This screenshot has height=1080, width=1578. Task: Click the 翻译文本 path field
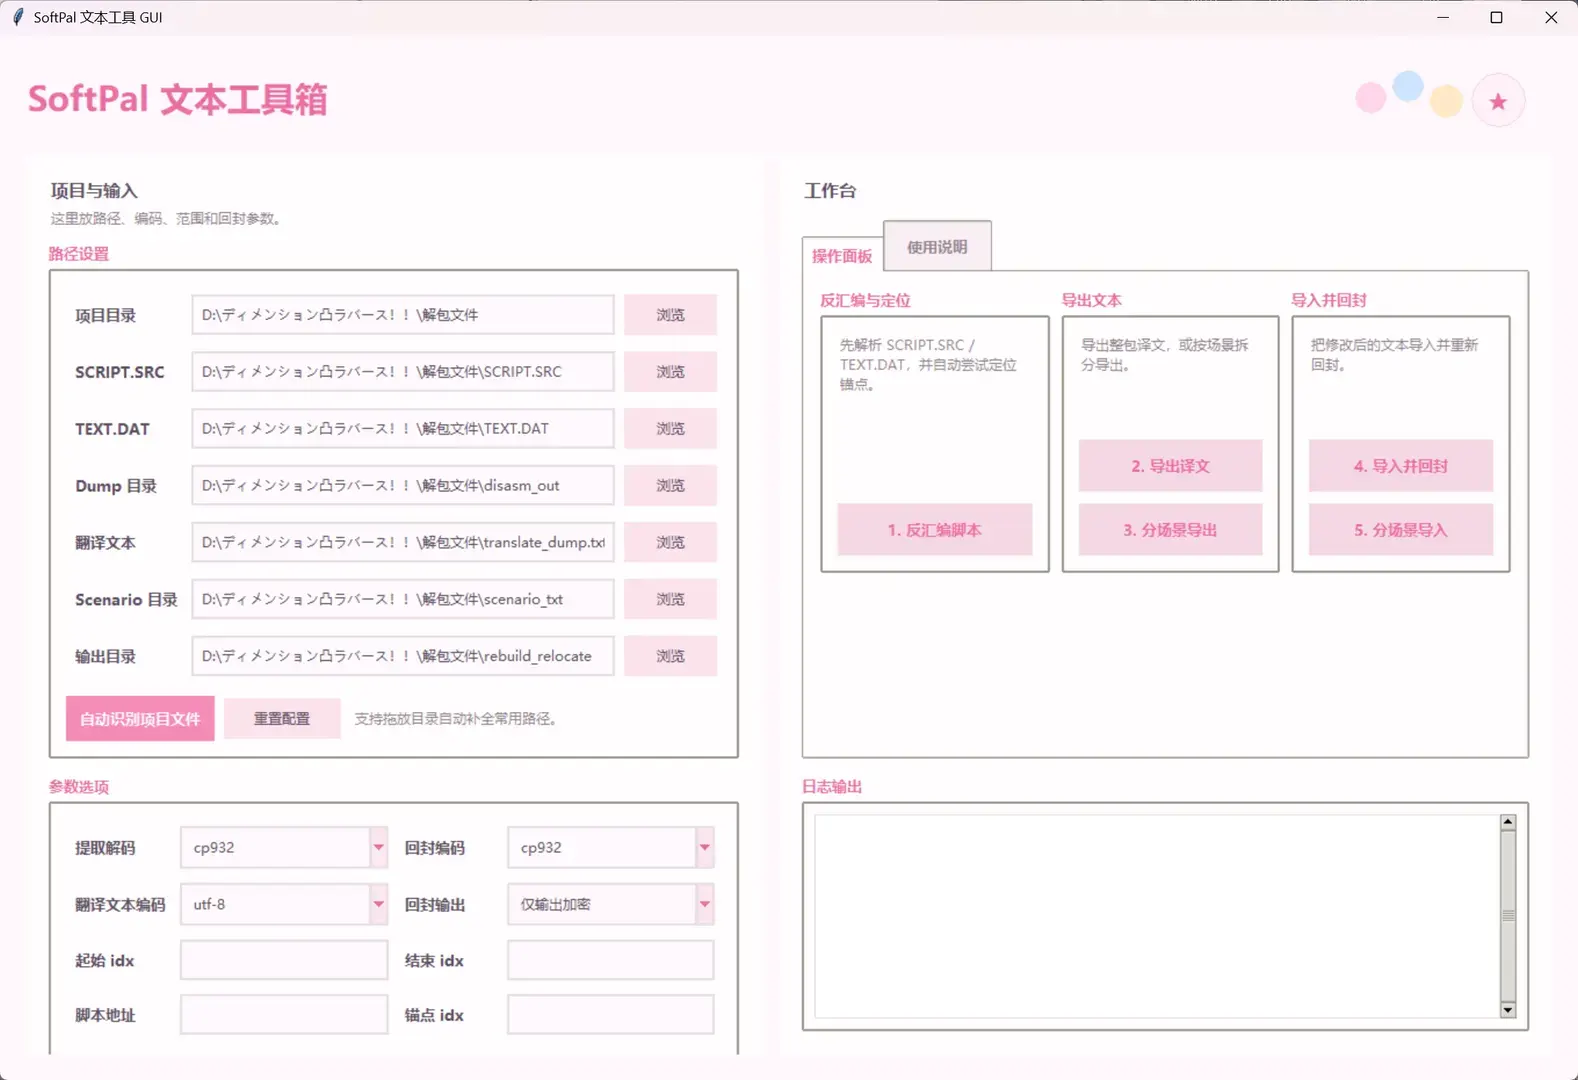(x=403, y=543)
